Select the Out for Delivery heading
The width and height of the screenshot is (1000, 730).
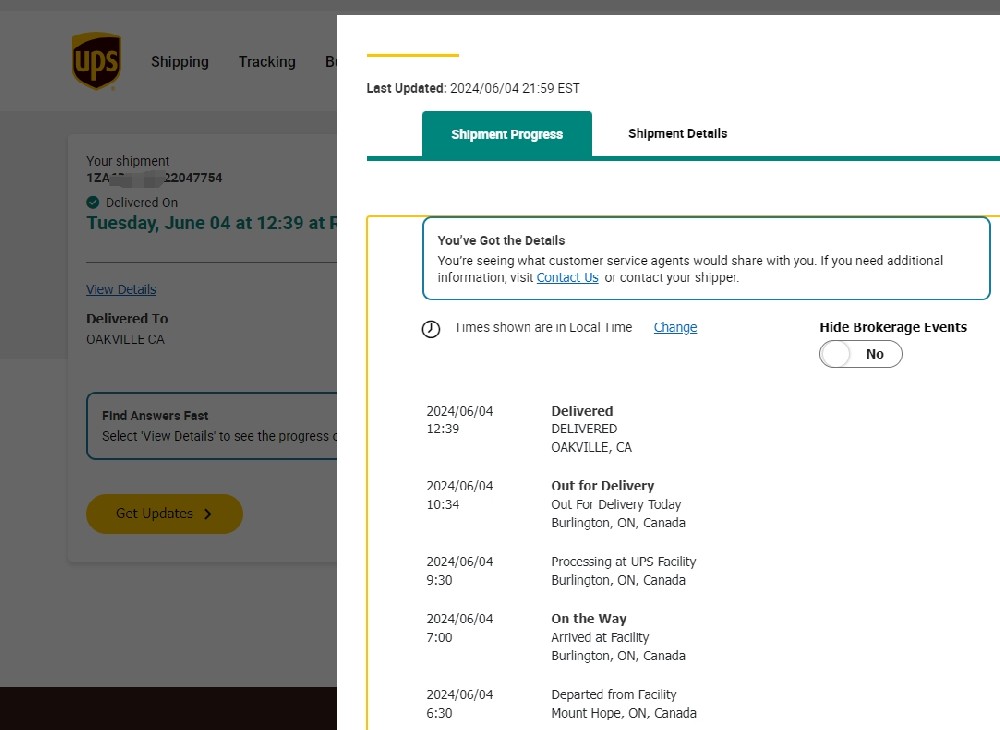click(x=603, y=486)
